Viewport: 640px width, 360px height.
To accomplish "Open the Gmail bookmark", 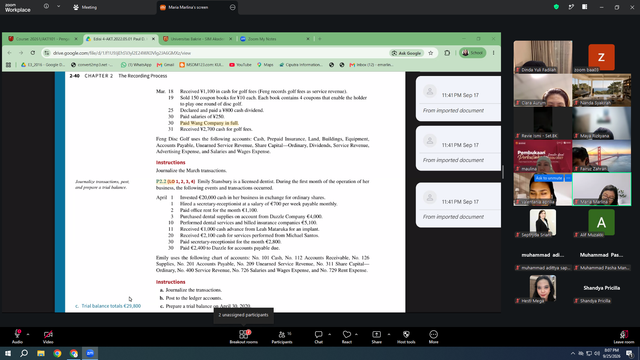I will coord(165,64).
